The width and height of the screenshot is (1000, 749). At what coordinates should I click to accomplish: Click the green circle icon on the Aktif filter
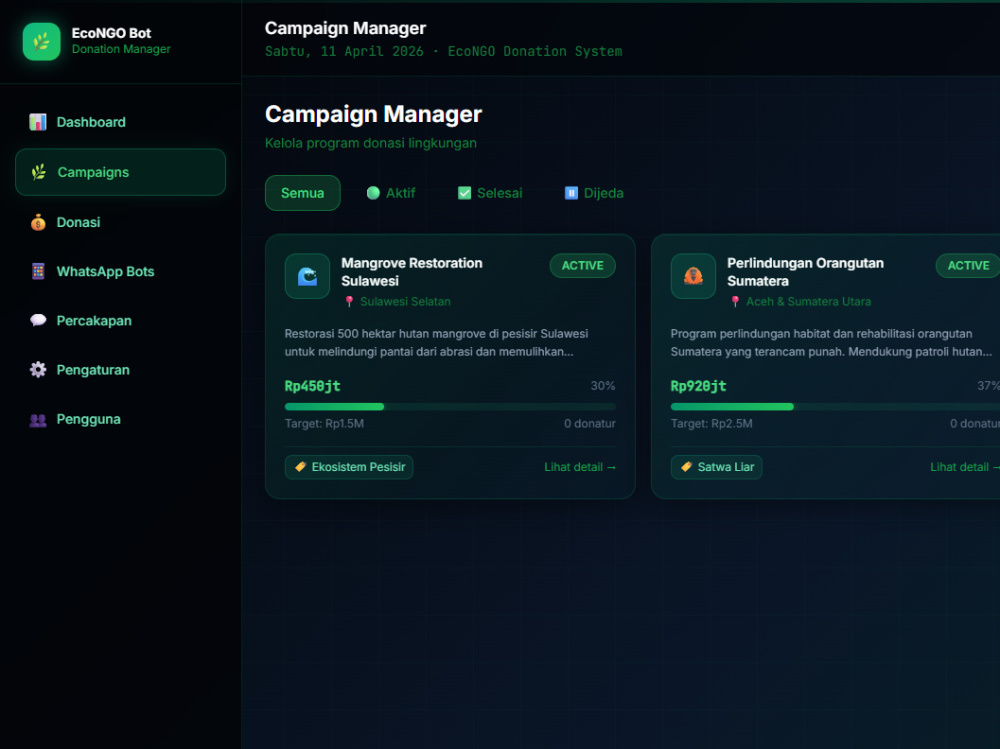point(373,193)
